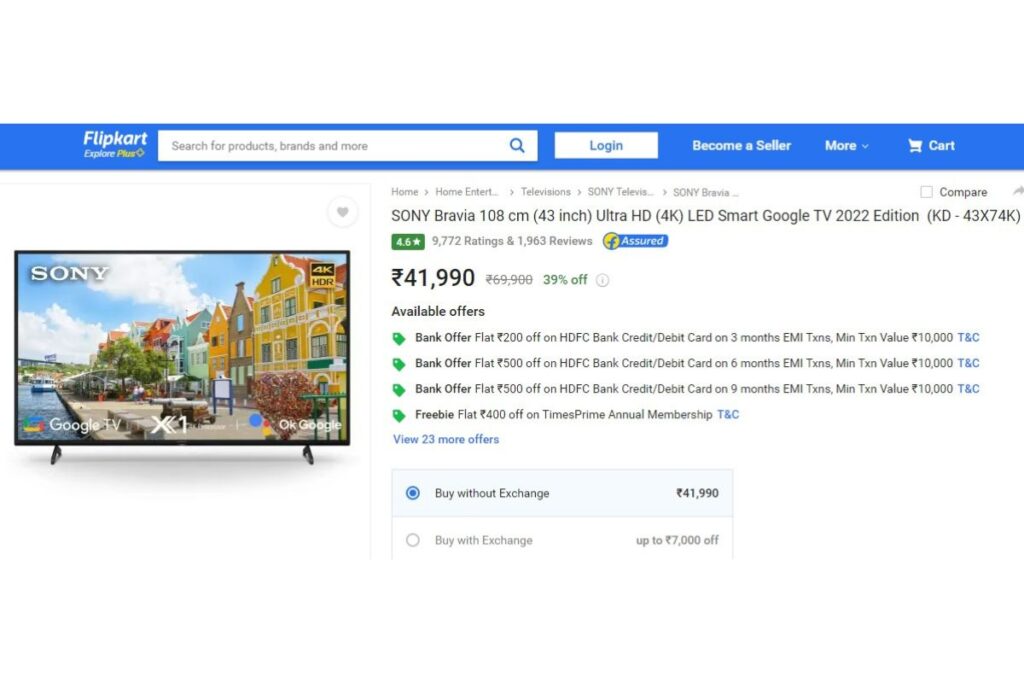Click the ₹41,990 price text
Screen dimensions: 1024x683
[433, 278]
